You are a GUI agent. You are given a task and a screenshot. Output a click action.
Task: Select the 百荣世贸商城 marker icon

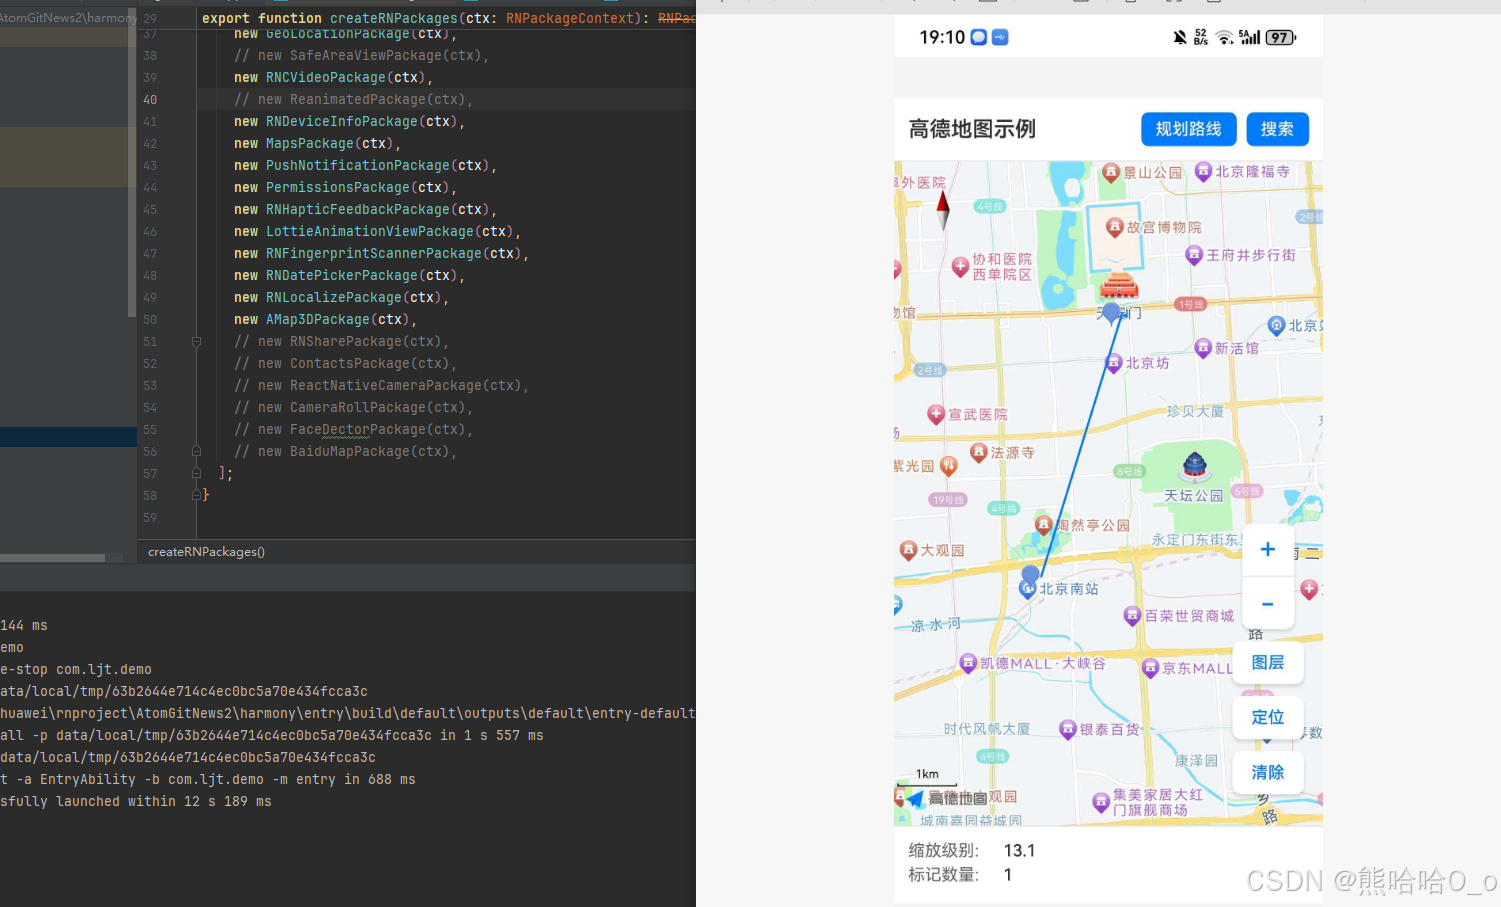click(1132, 616)
